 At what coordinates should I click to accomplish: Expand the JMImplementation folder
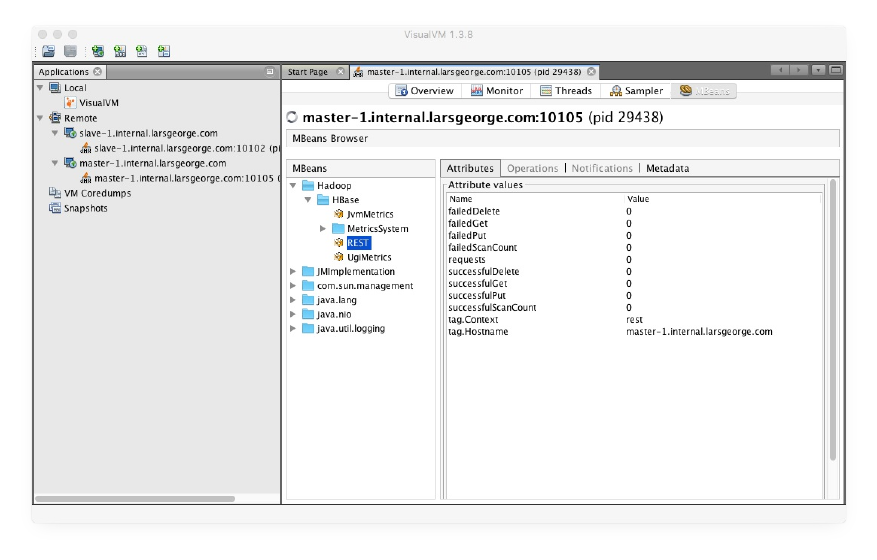click(293, 271)
